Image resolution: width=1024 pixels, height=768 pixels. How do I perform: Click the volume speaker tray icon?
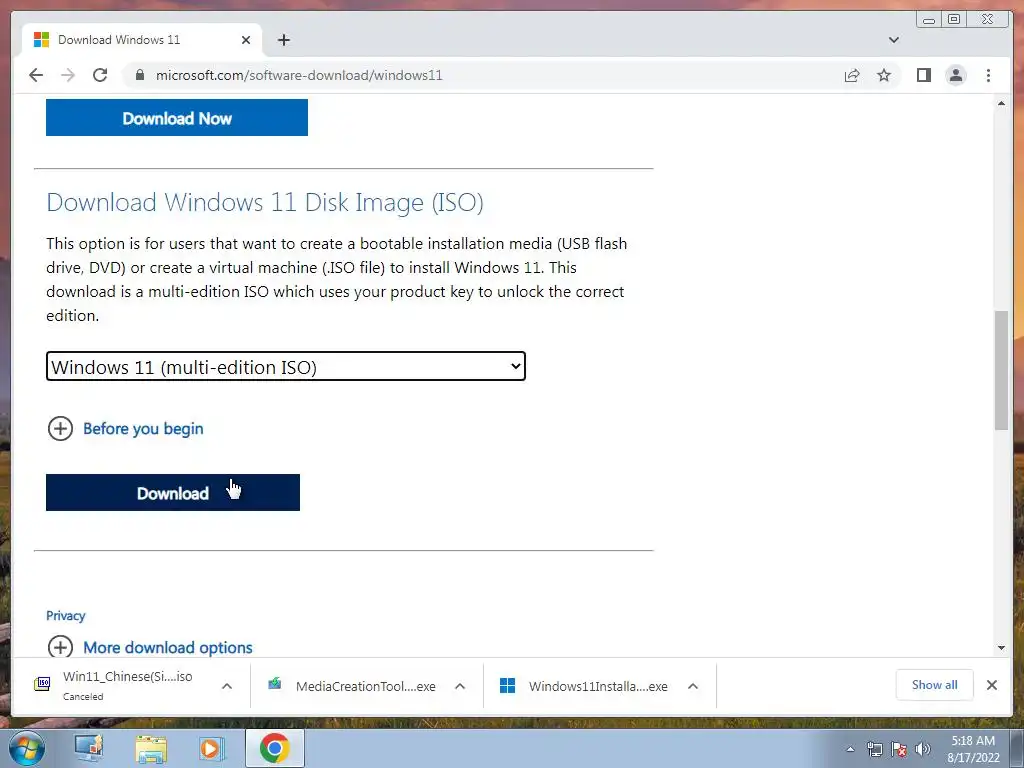pyautogui.click(x=922, y=749)
